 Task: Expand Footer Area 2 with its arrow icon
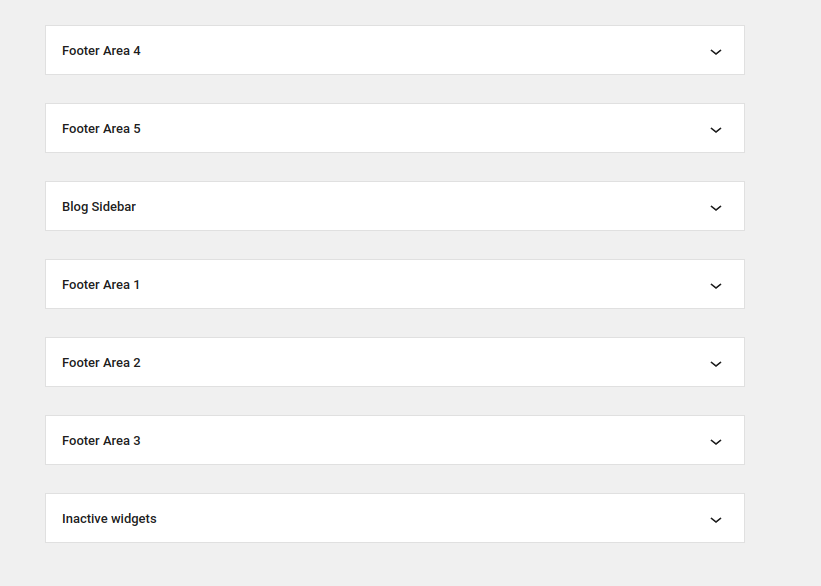pos(716,363)
